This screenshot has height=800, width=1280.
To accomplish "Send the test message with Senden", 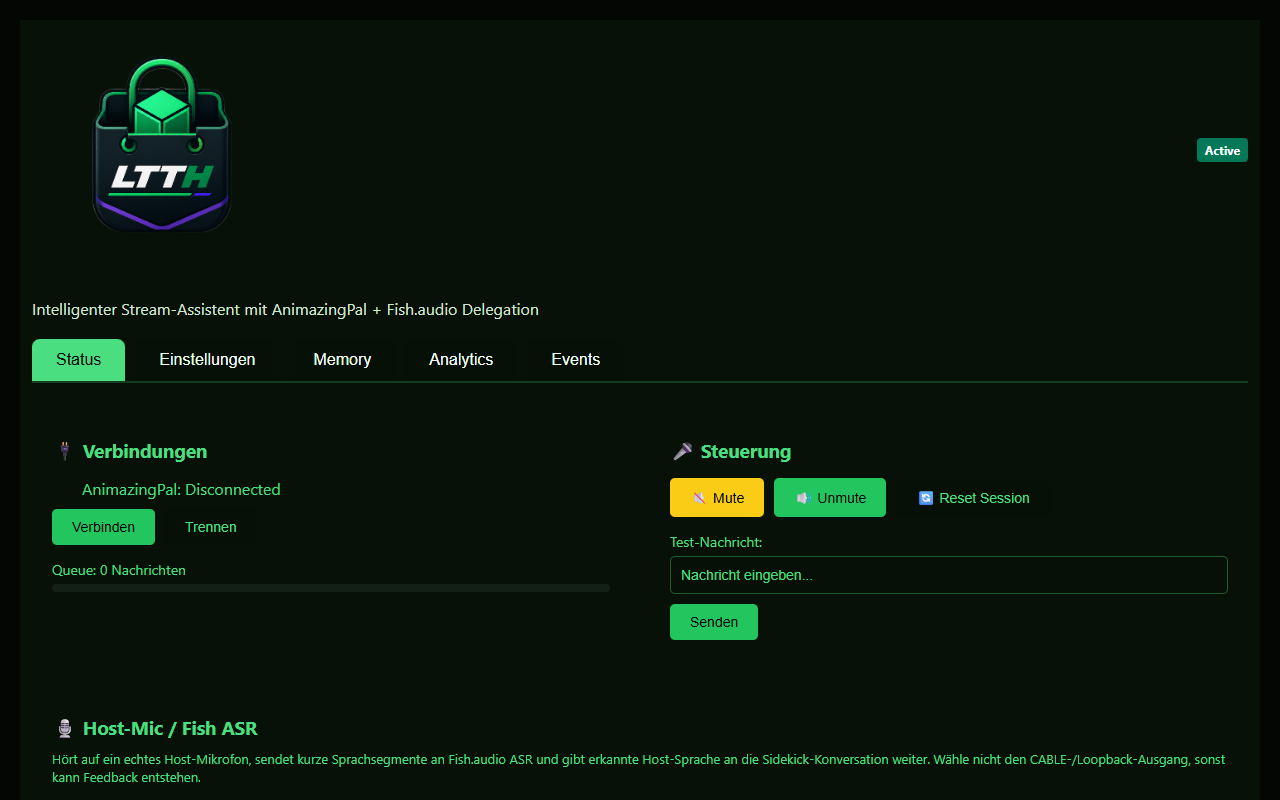I will (714, 622).
